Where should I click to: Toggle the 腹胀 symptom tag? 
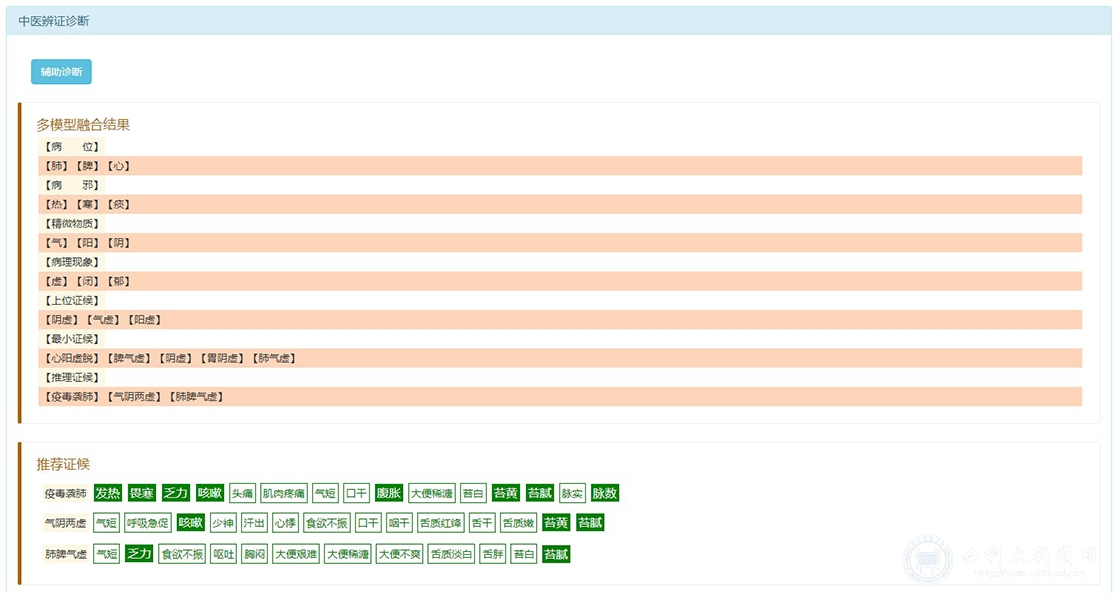(389, 493)
